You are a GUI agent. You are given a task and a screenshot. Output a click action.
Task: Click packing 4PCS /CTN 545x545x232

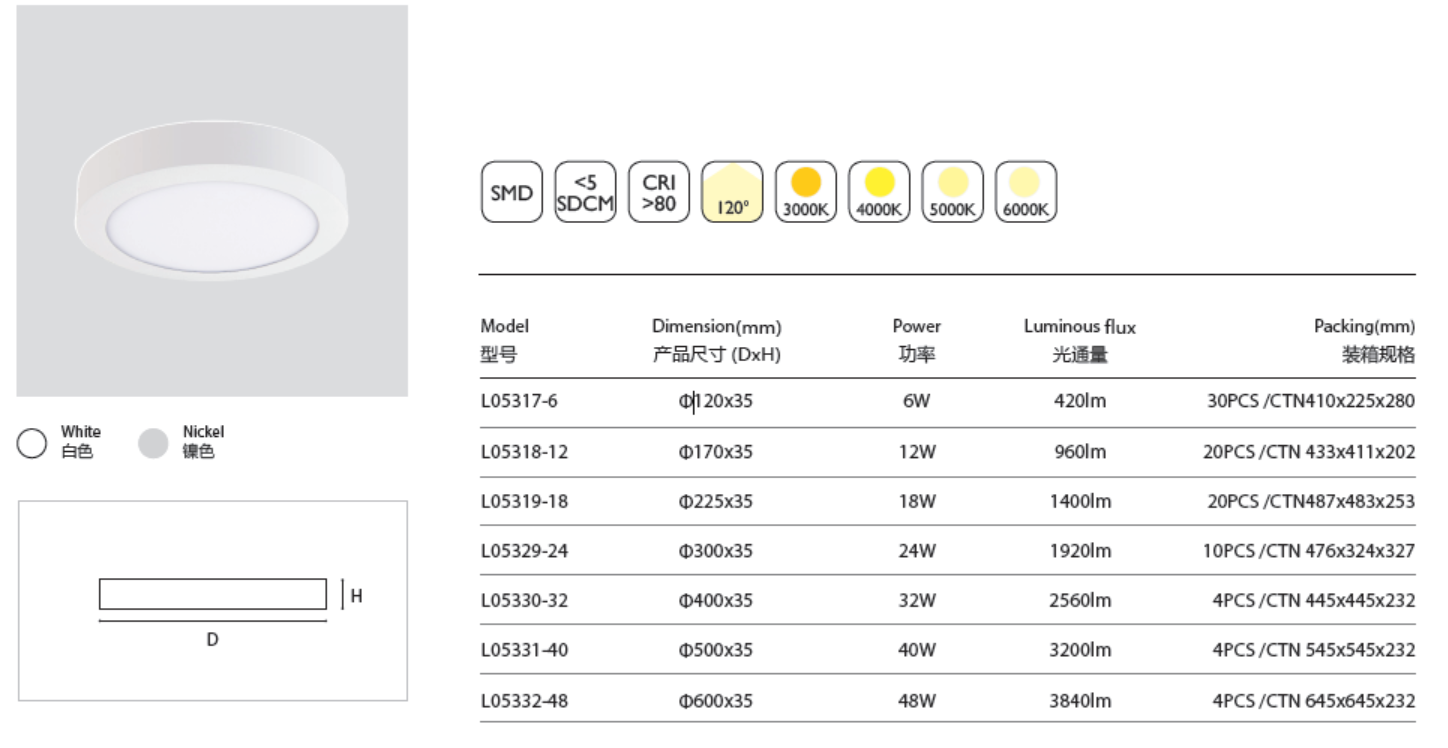1314,650
